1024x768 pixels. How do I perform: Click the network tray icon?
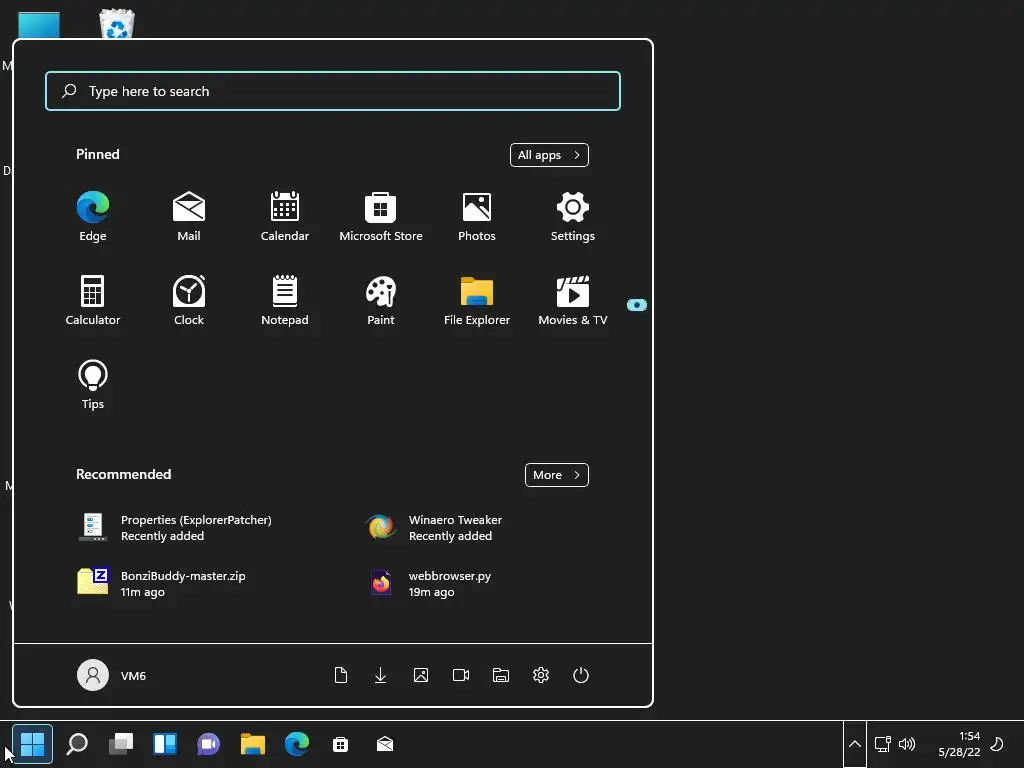(883, 744)
